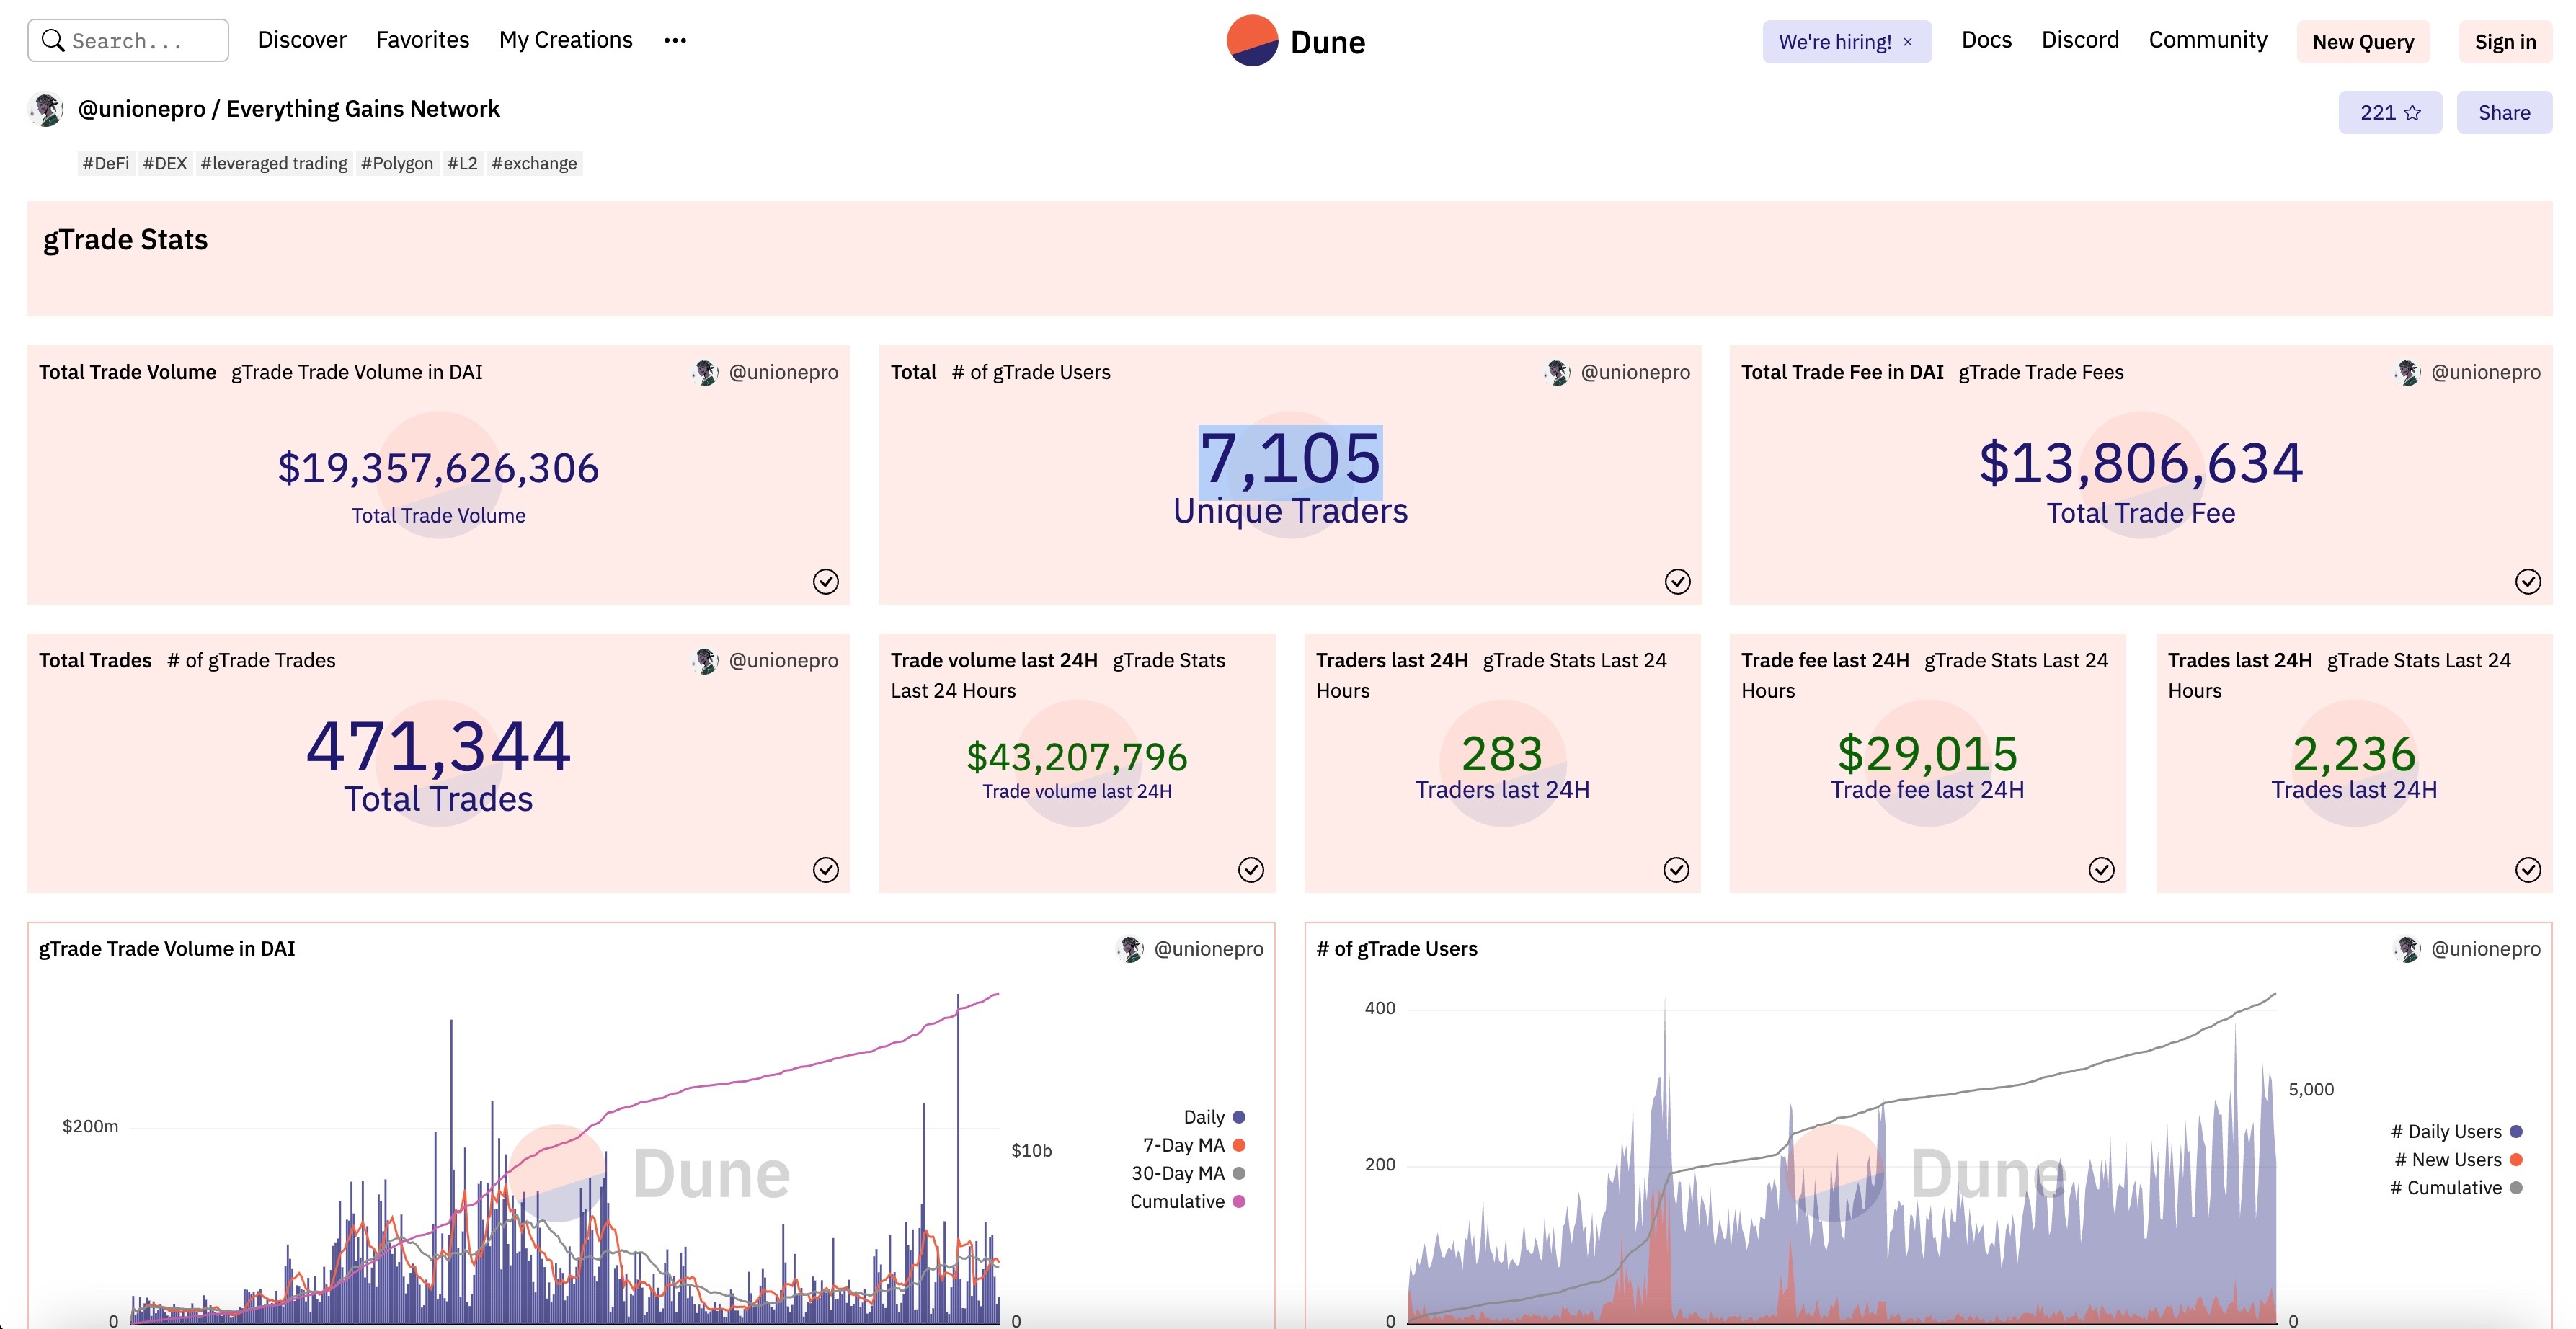Click the New Query button
This screenshot has width=2576, height=1329.
tap(2362, 42)
